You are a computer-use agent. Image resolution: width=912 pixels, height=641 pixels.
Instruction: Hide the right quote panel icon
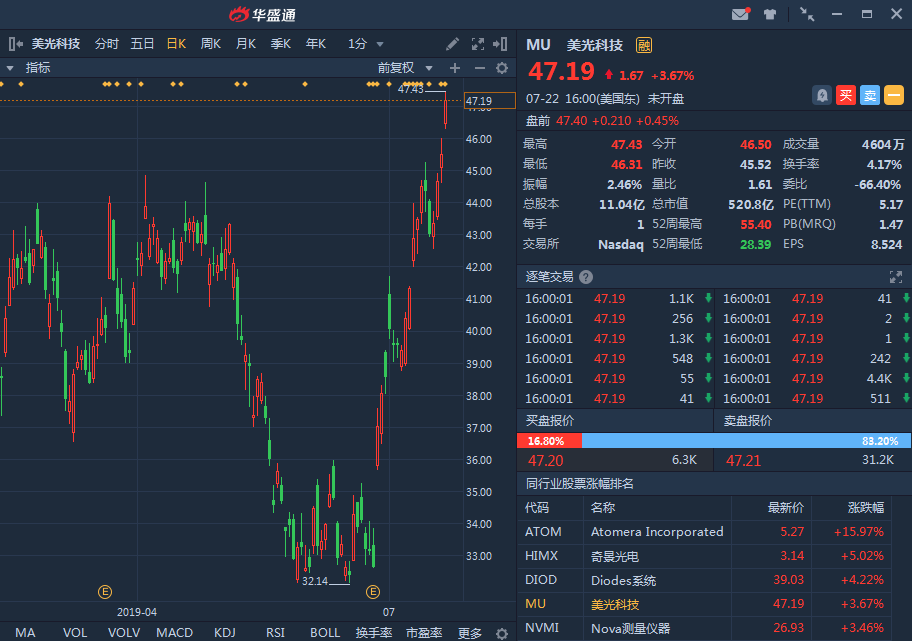click(500, 44)
